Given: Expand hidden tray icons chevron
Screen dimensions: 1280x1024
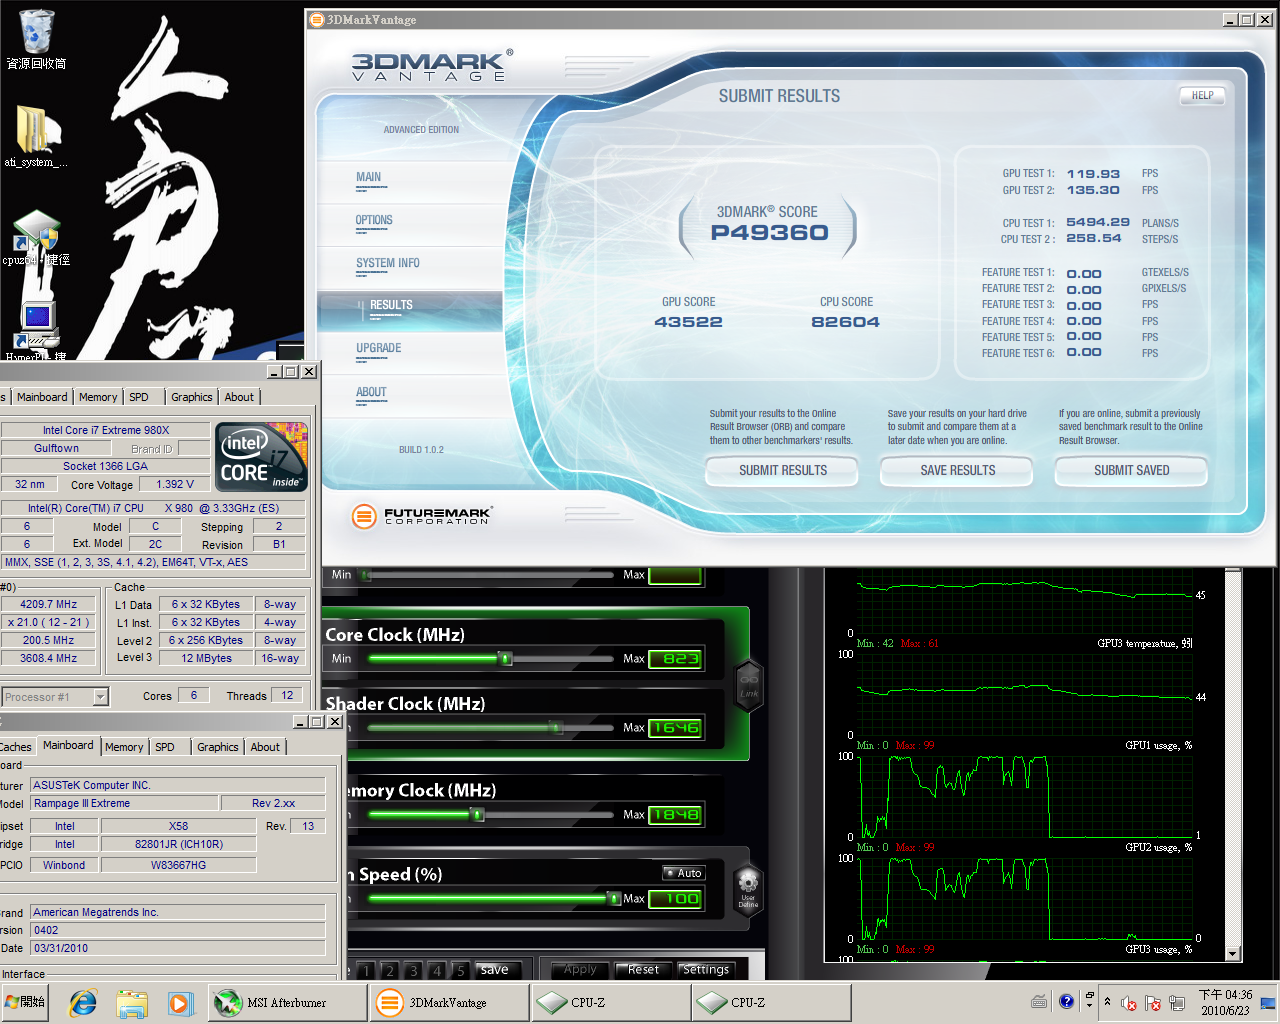Looking at the screenshot, I should click(x=1107, y=1002).
